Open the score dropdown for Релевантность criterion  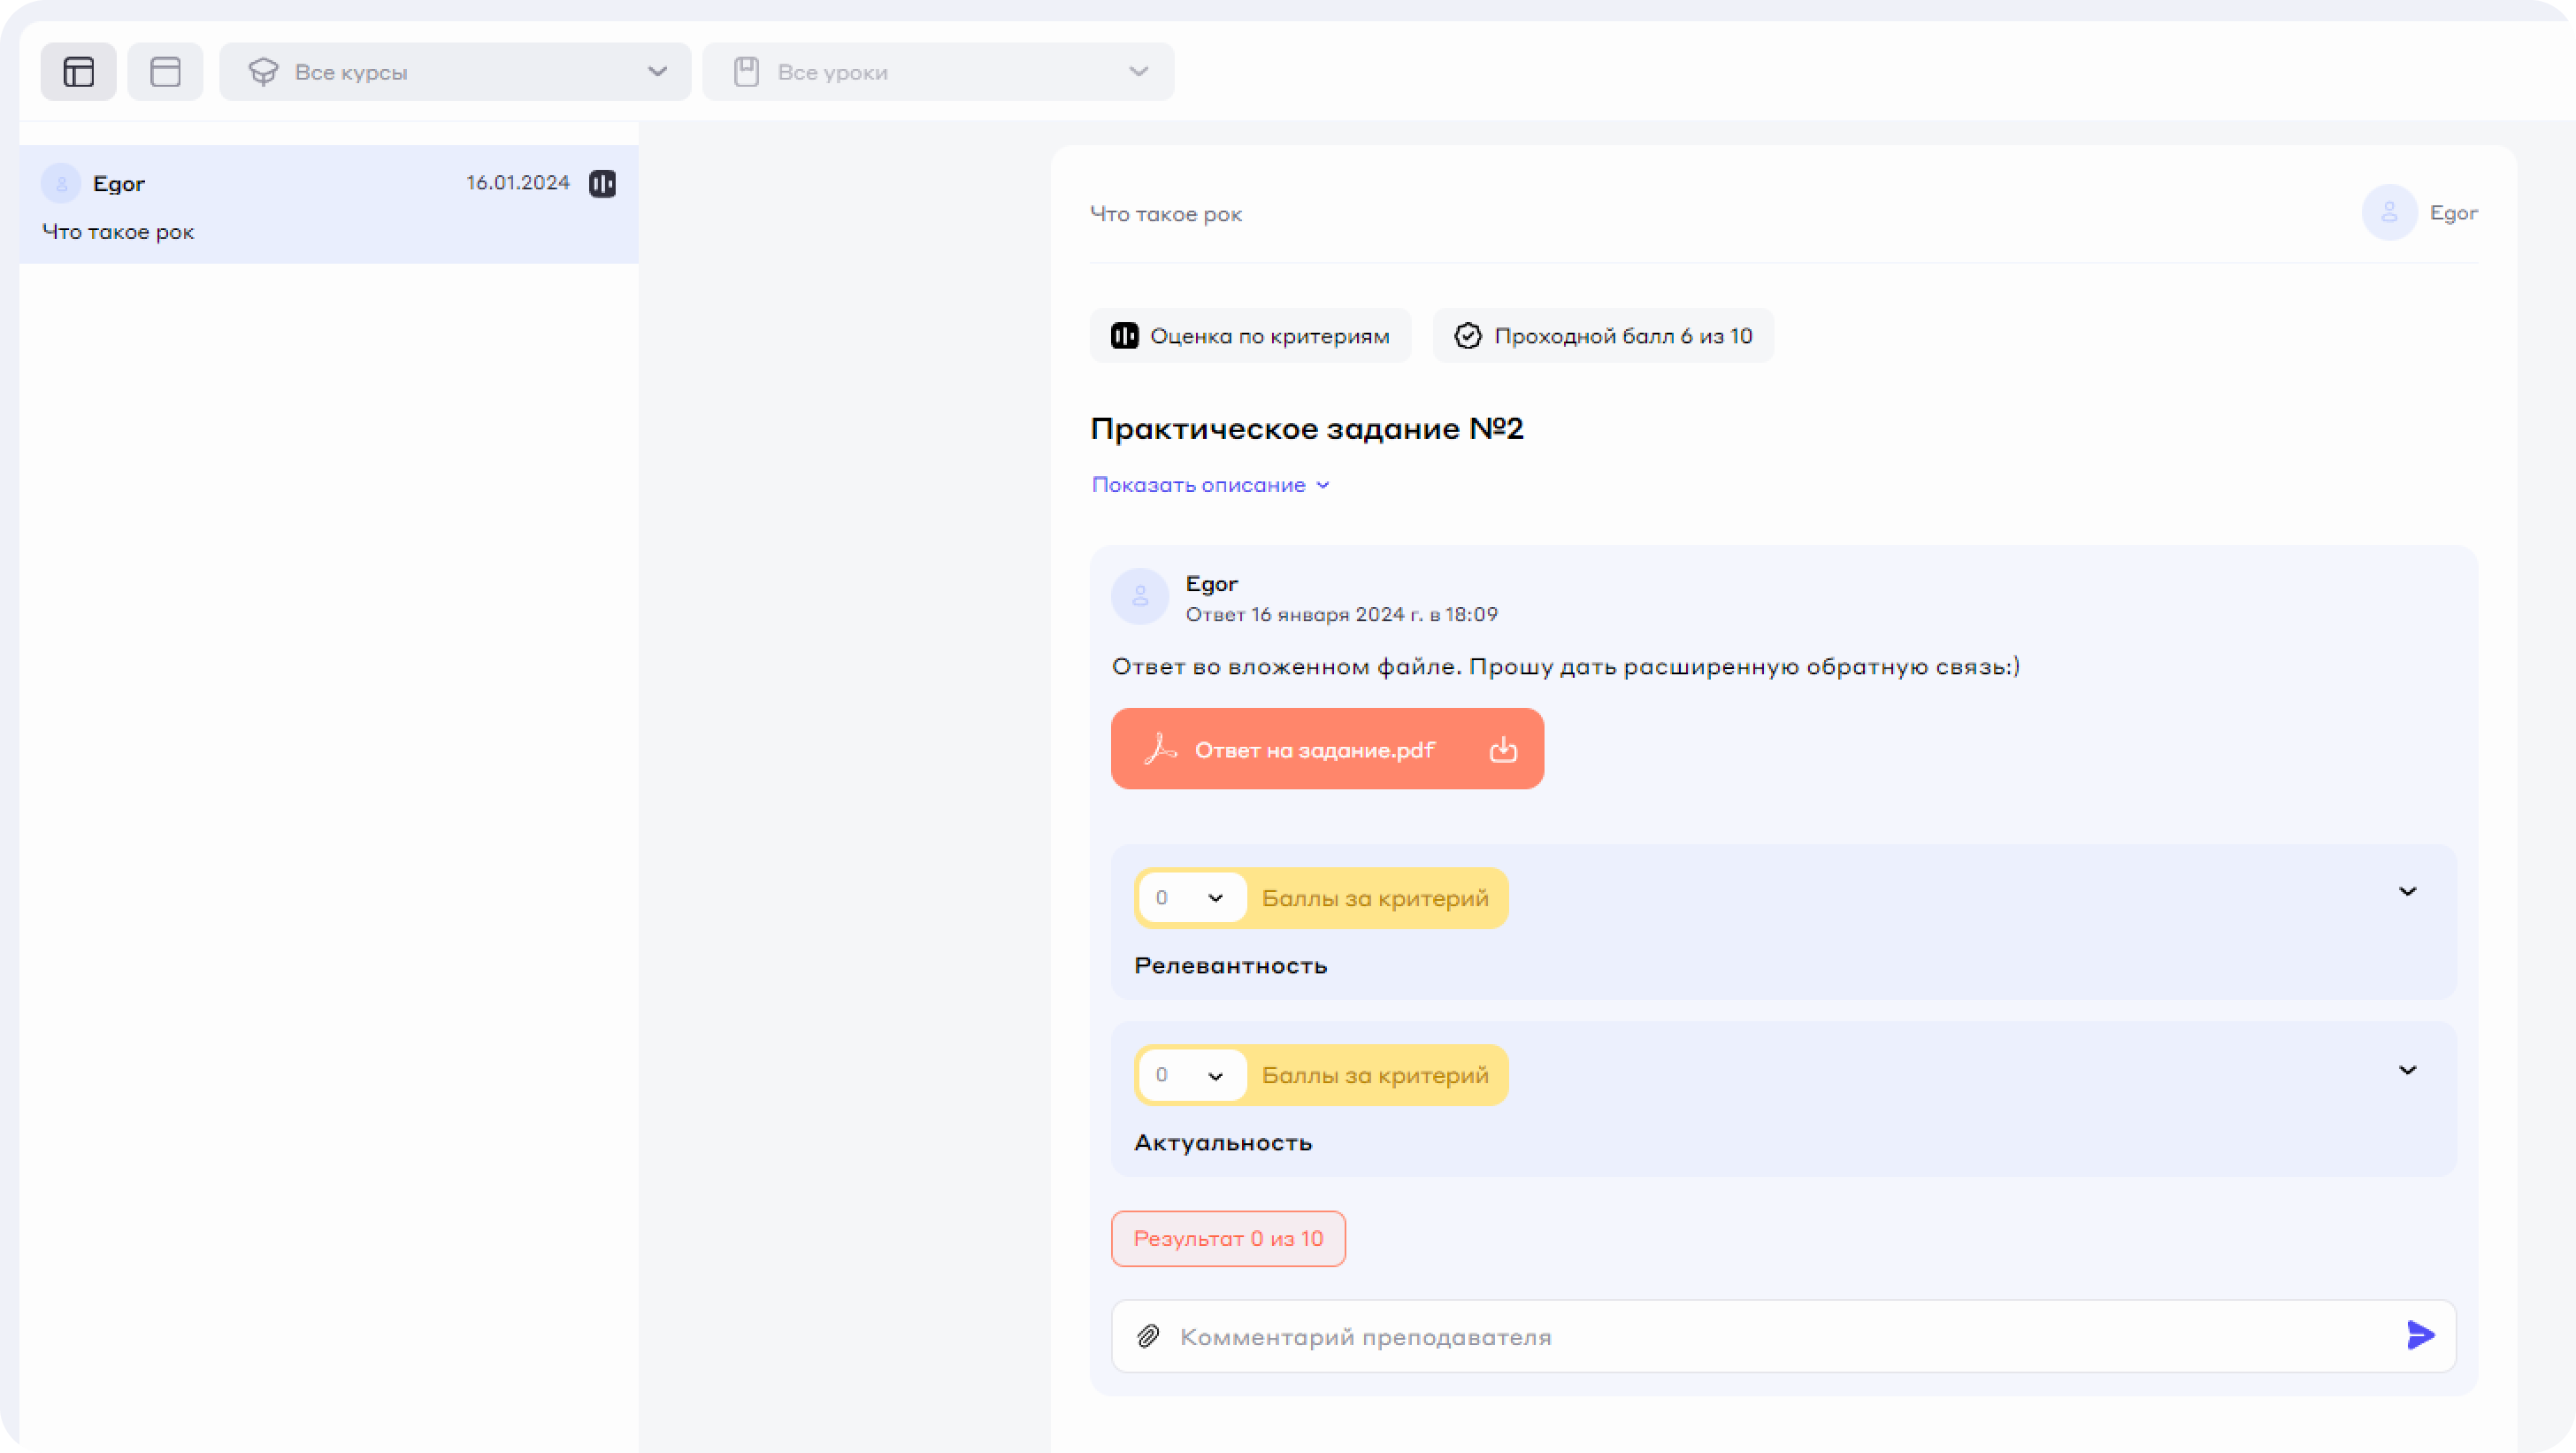pos(1191,898)
